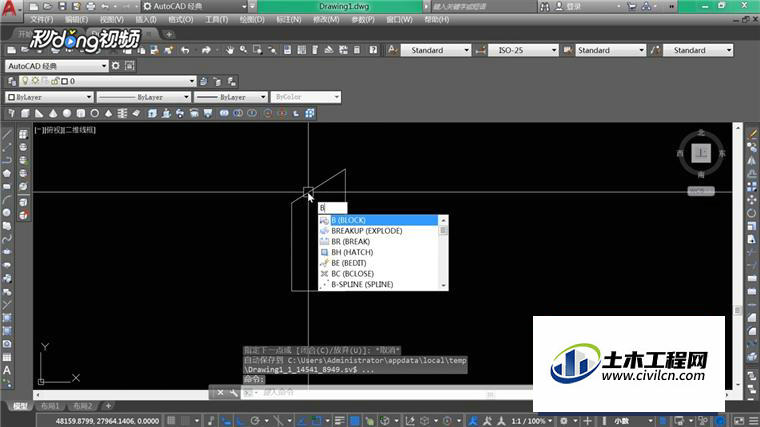
Task: Click the Plot/Print icon in quick access toolbar
Action: [91, 6]
